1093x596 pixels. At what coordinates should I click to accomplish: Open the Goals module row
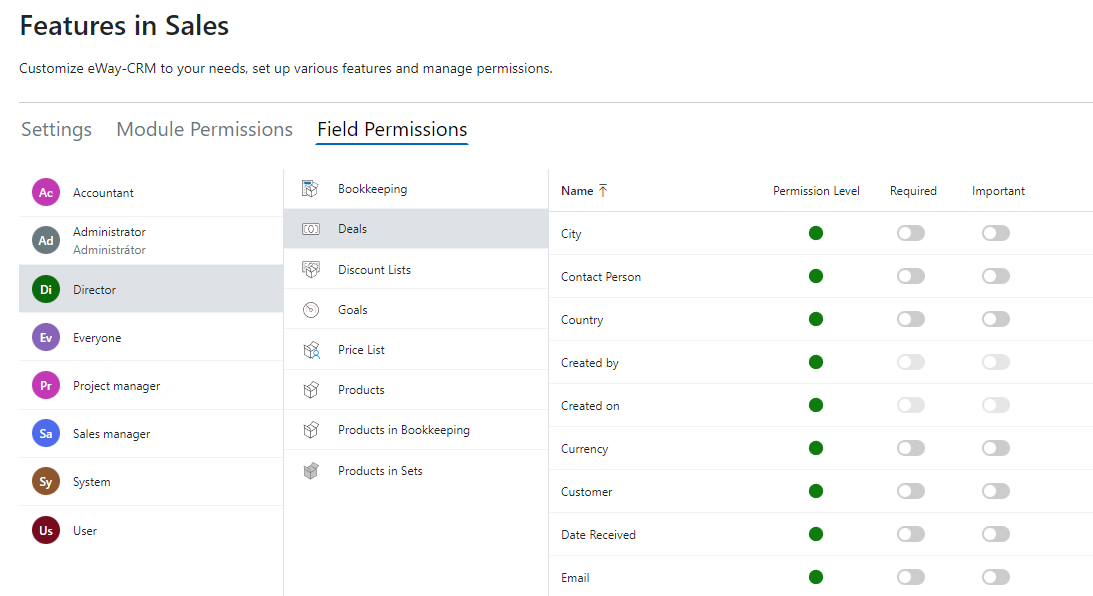(x=416, y=310)
